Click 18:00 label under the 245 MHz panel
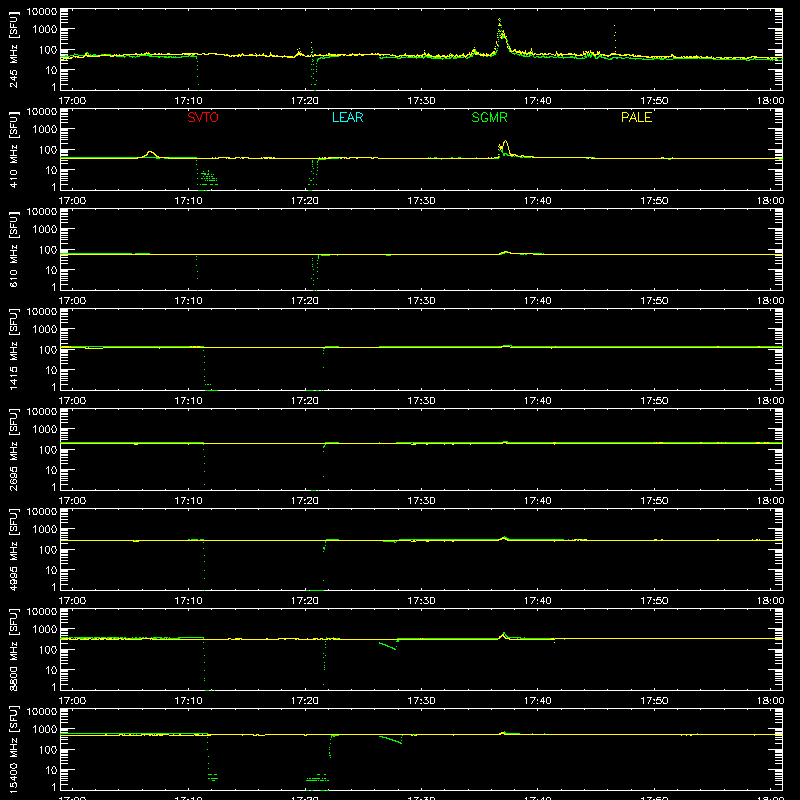 point(770,101)
